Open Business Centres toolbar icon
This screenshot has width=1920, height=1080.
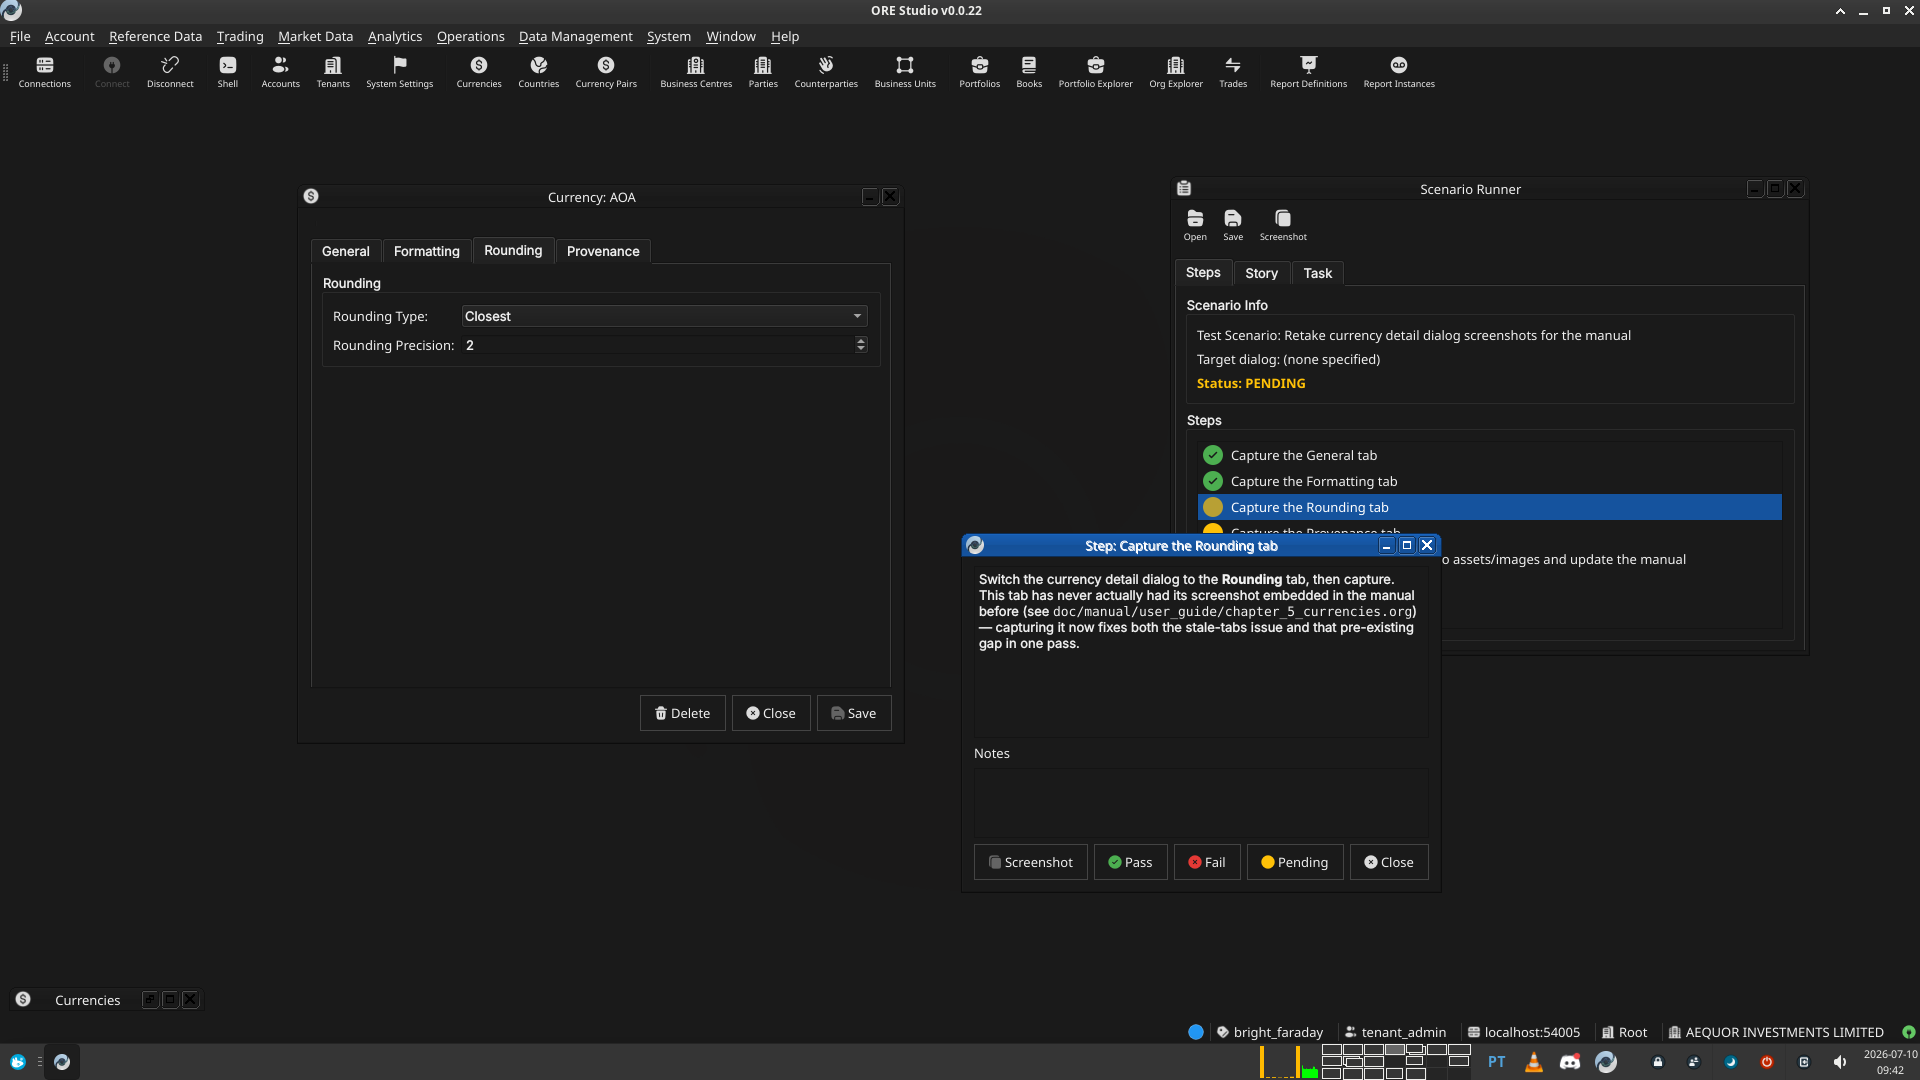coord(696,72)
